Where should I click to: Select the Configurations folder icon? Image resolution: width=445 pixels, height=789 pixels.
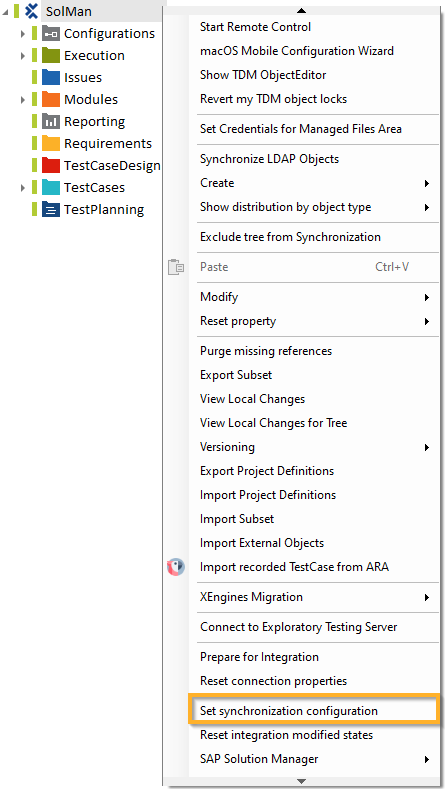51,34
